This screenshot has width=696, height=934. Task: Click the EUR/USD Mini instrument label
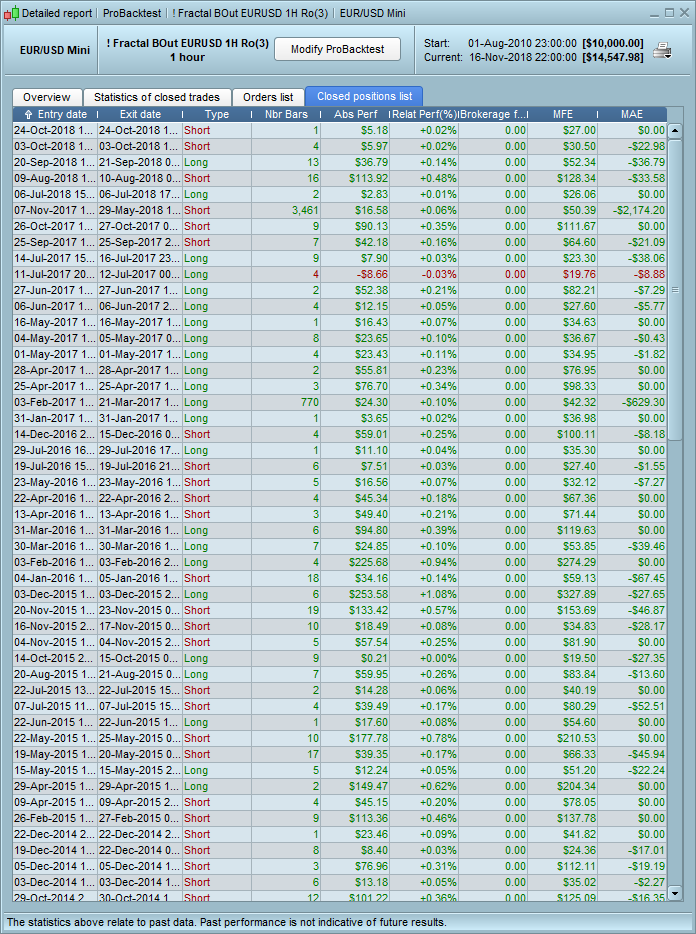pyautogui.click(x=55, y=50)
